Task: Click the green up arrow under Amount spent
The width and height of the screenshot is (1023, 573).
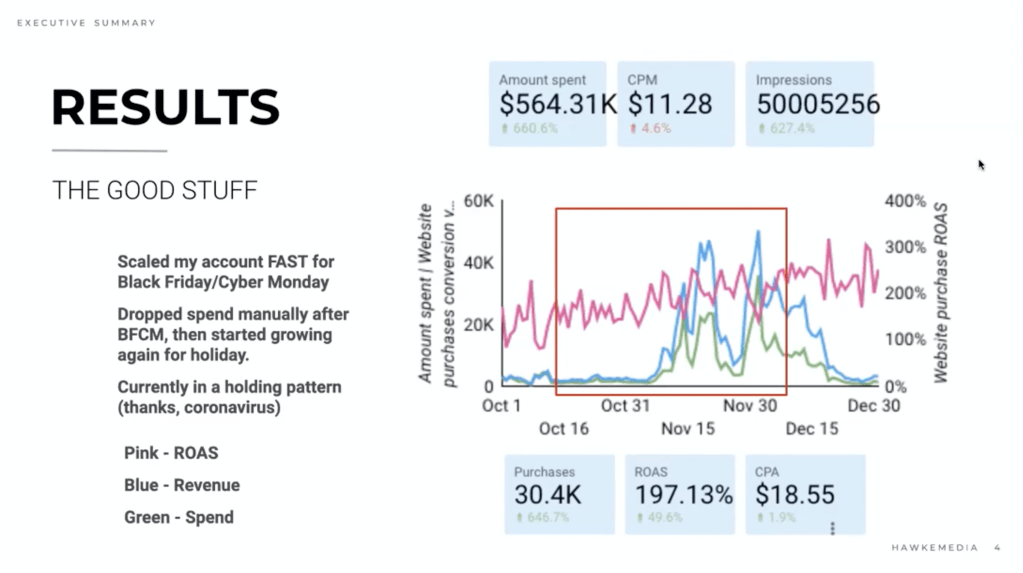Action: point(503,128)
